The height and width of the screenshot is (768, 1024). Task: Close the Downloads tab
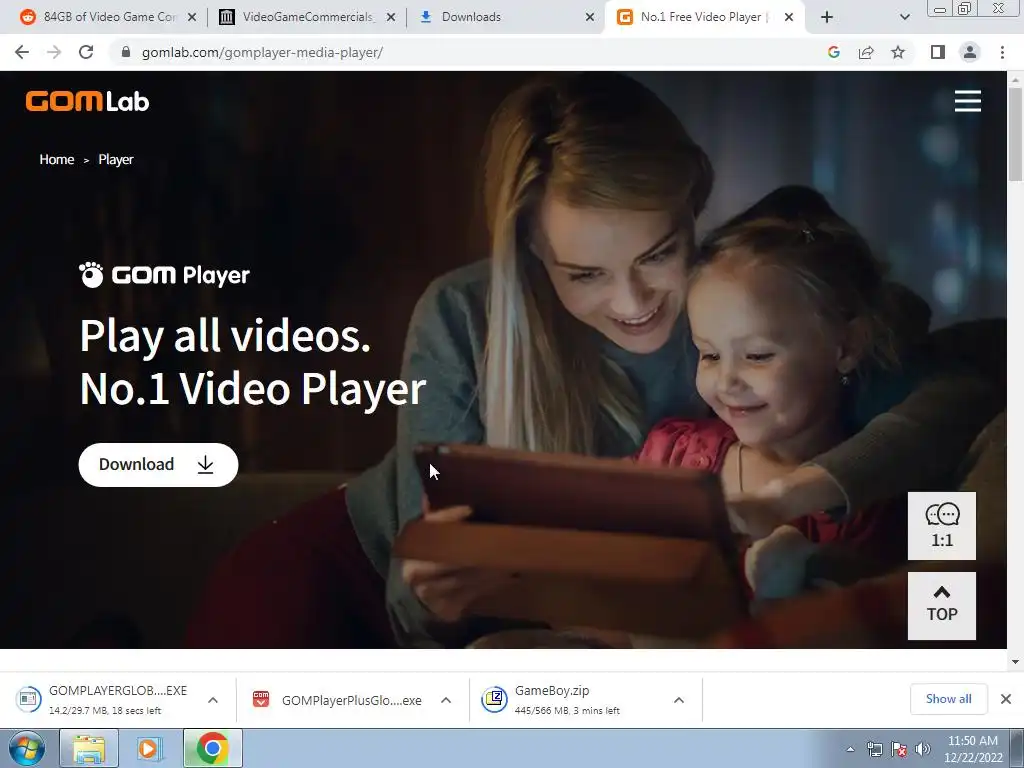click(590, 17)
